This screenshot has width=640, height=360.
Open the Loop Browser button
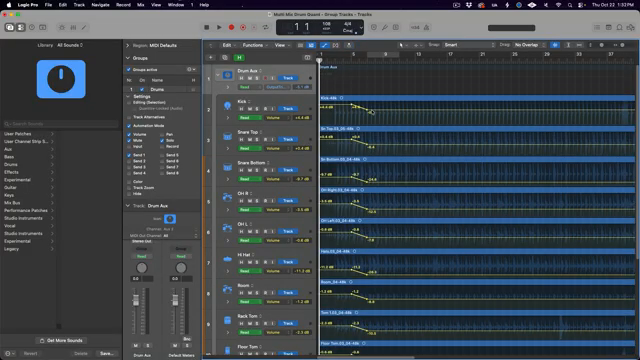619,27
